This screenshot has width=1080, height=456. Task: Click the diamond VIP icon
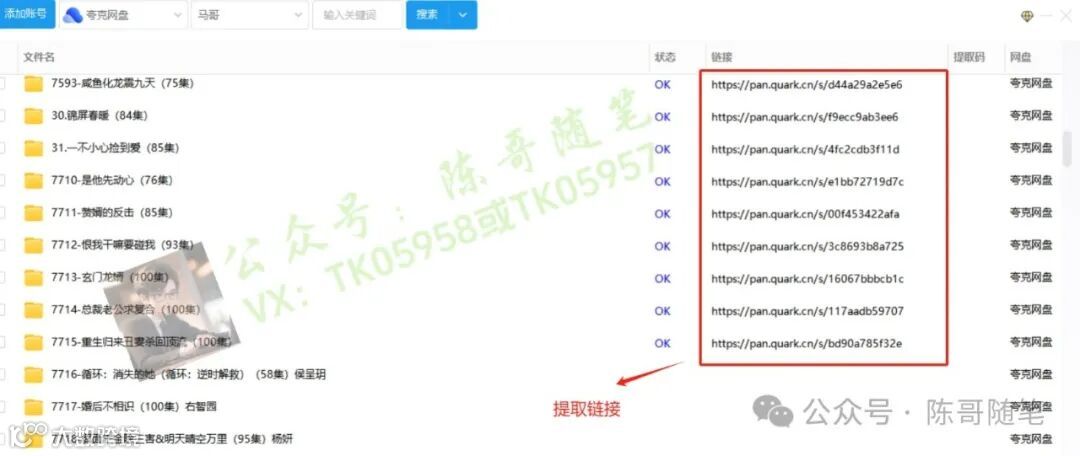point(1028,17)
